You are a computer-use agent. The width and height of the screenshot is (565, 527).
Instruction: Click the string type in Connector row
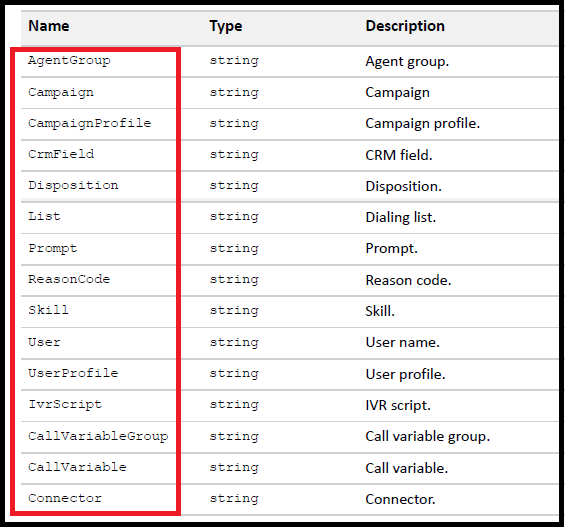tap(234, 499)
